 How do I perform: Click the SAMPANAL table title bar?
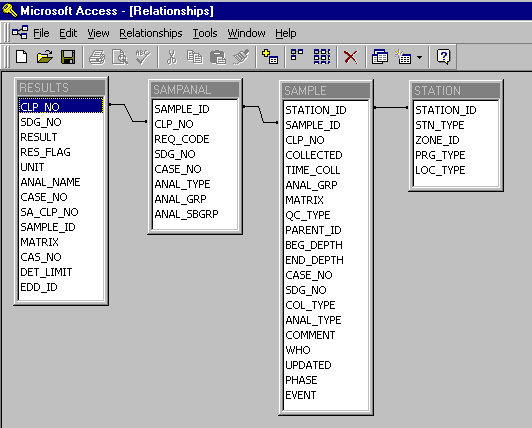click(195, 90)
